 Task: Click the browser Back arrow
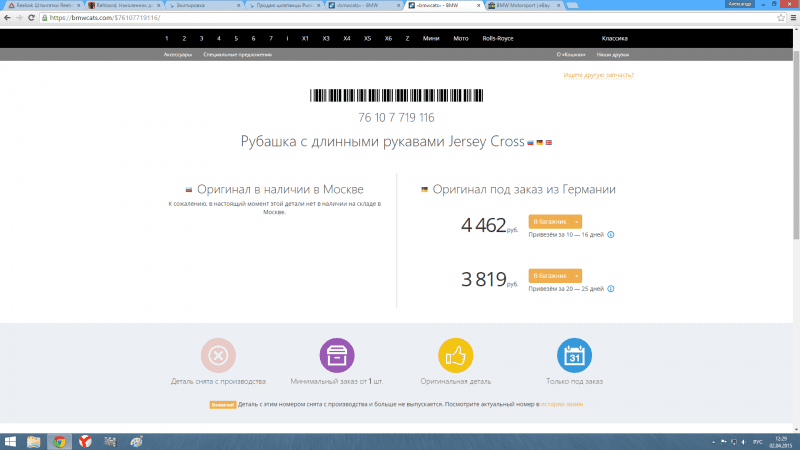(7, 17)
